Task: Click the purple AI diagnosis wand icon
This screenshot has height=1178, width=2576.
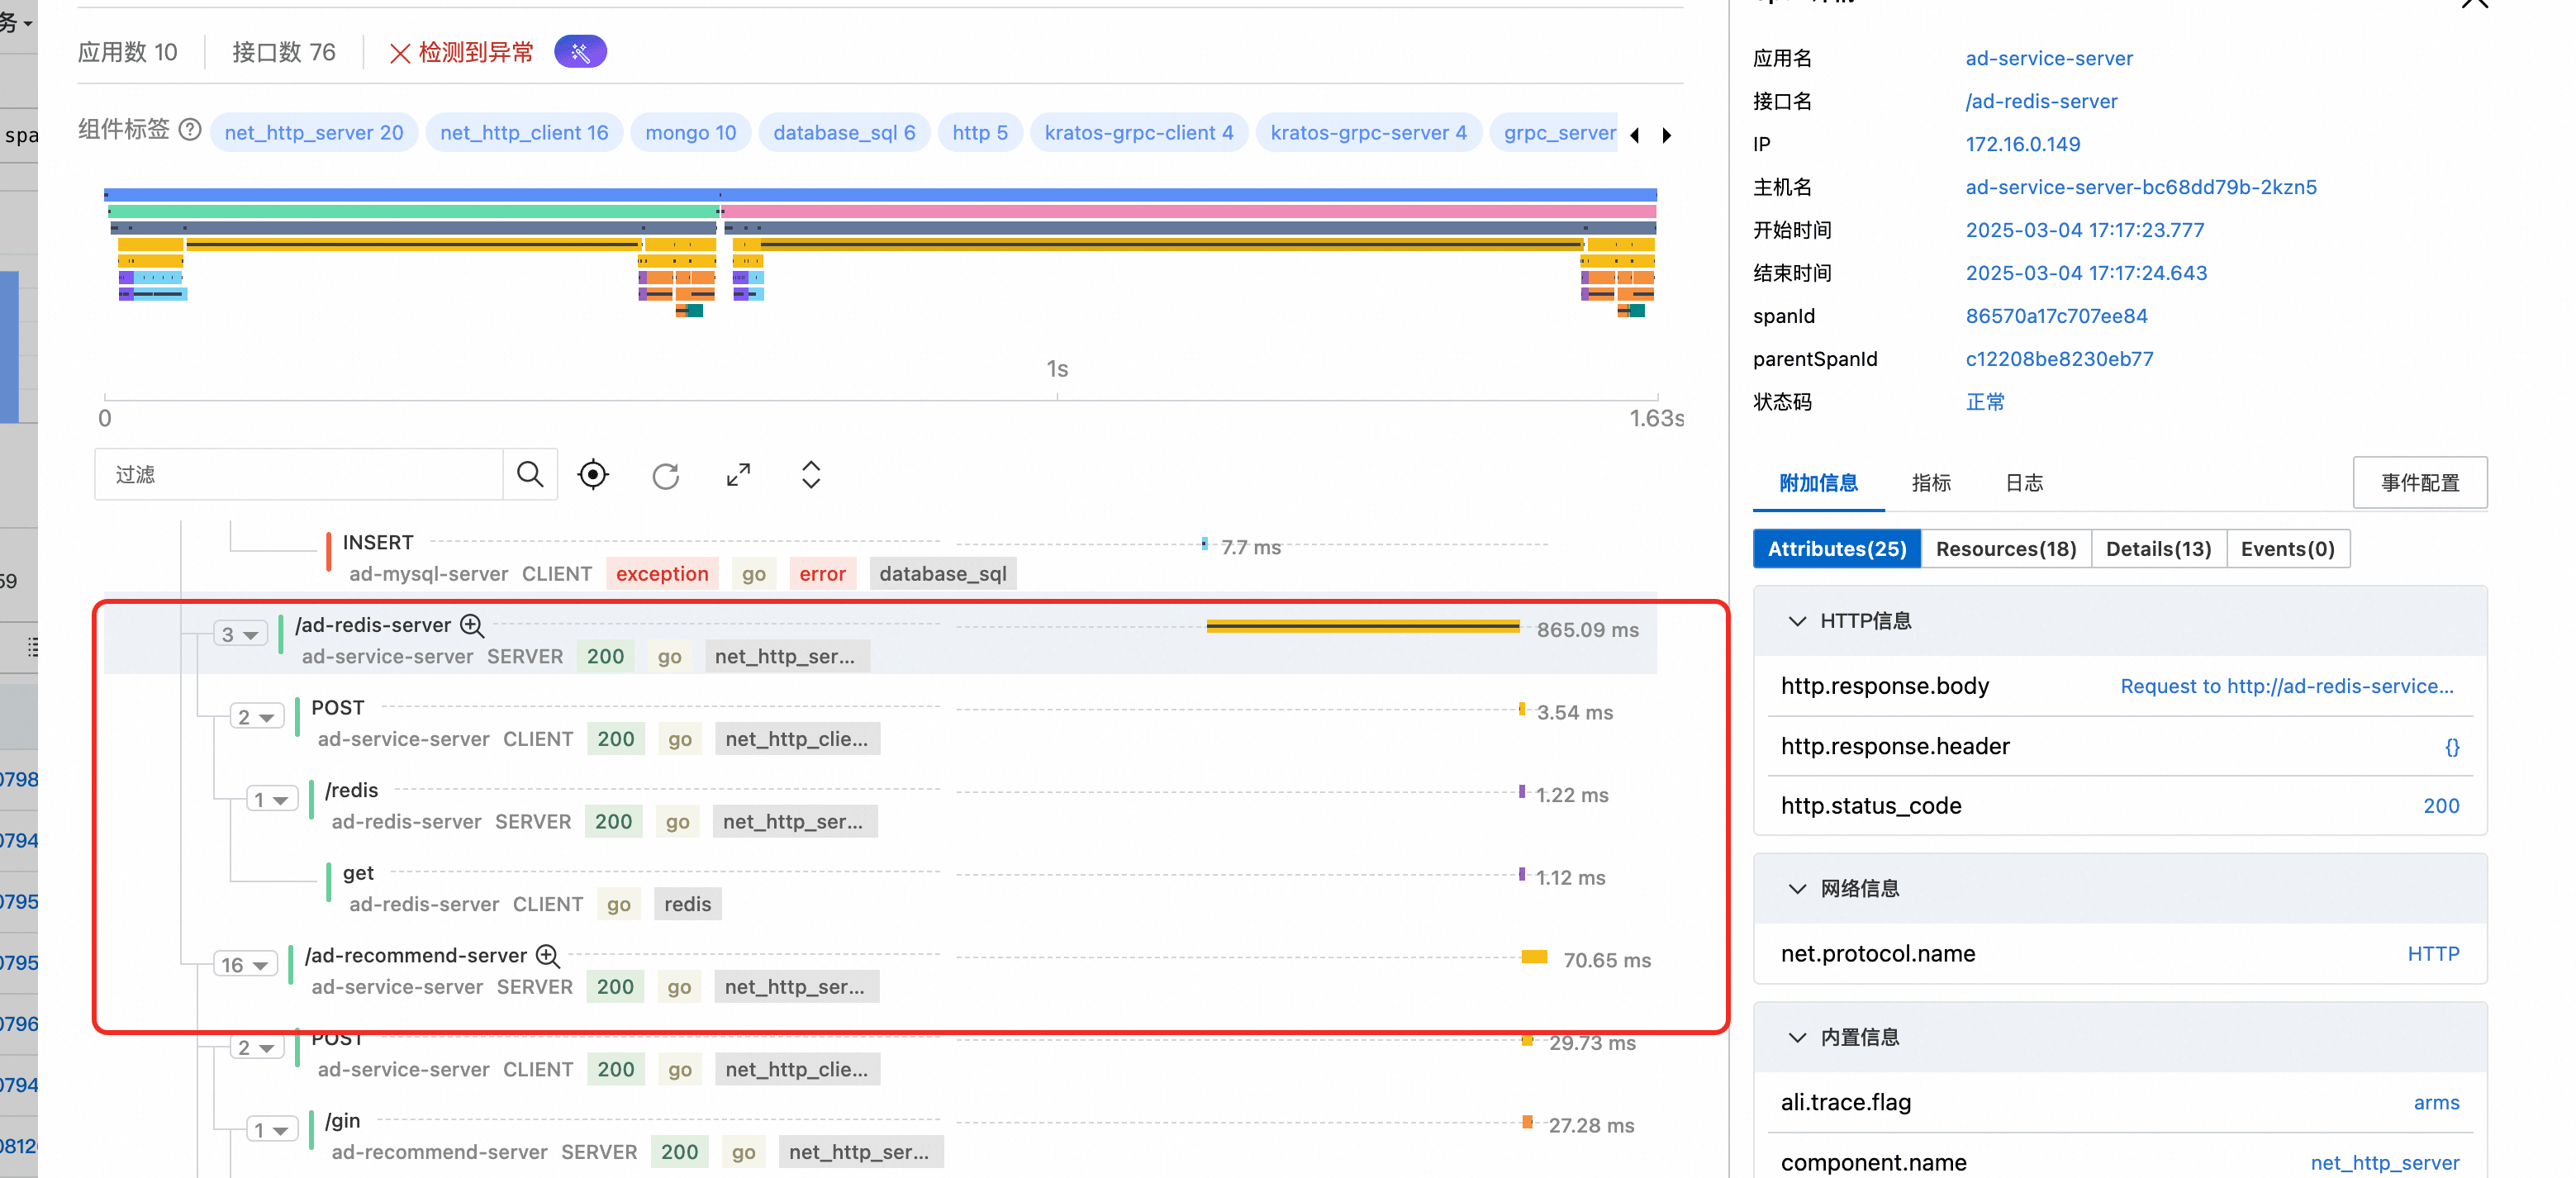Action: [x=580, y=52]
